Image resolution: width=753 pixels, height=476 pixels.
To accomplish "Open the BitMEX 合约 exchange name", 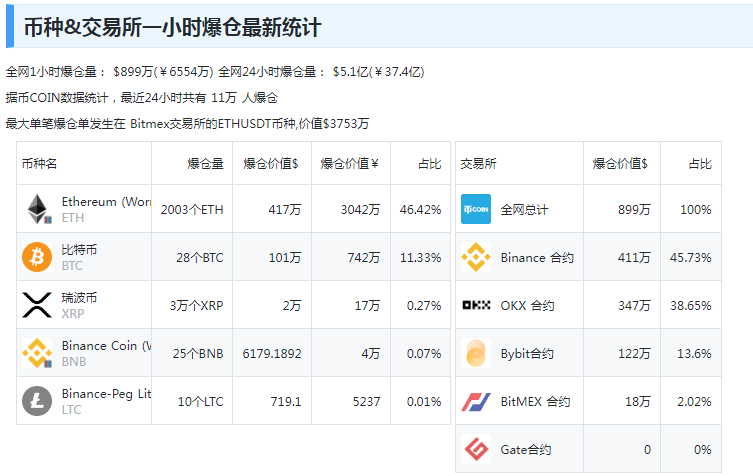I will pyautogui.click(x=535, y=402).
